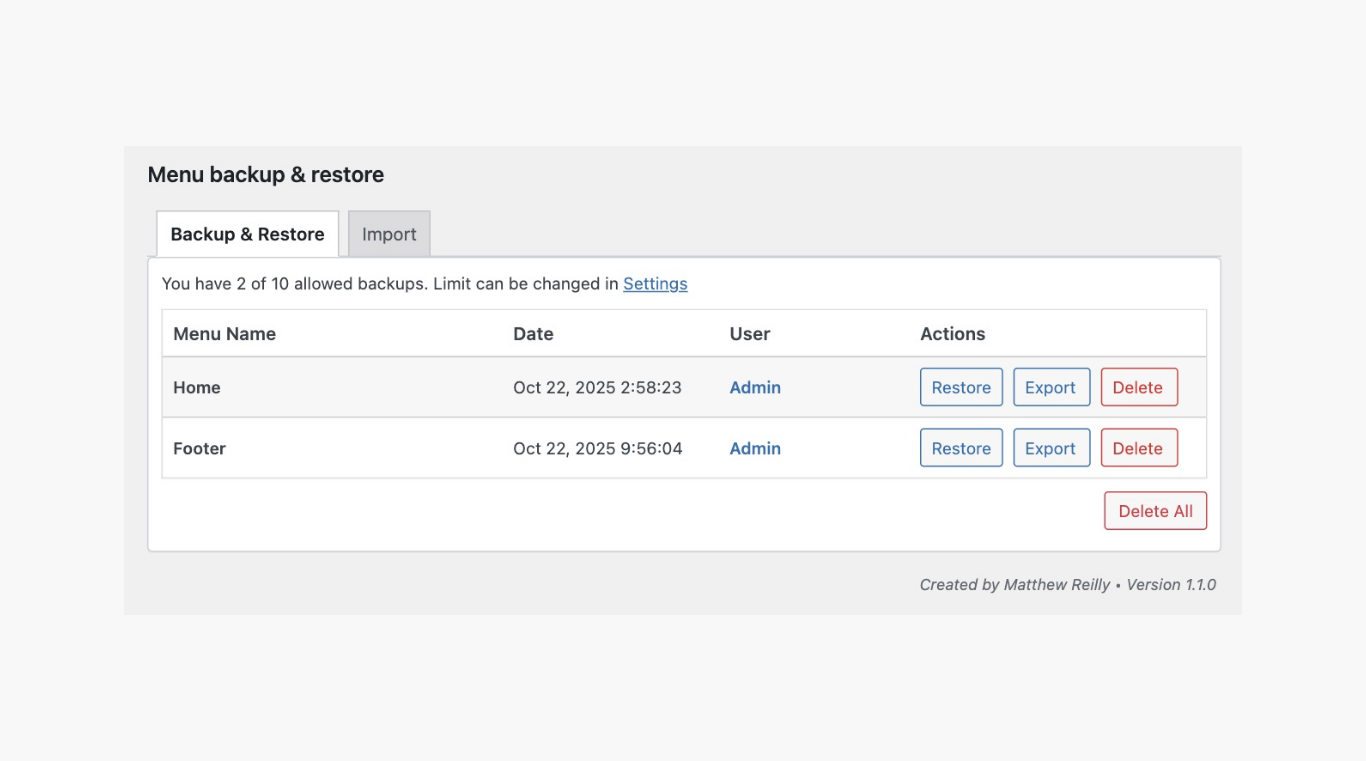The width and height of the screenshot is (1366, 761).
Task: Open the Import tab
Action: pos(389,234)
